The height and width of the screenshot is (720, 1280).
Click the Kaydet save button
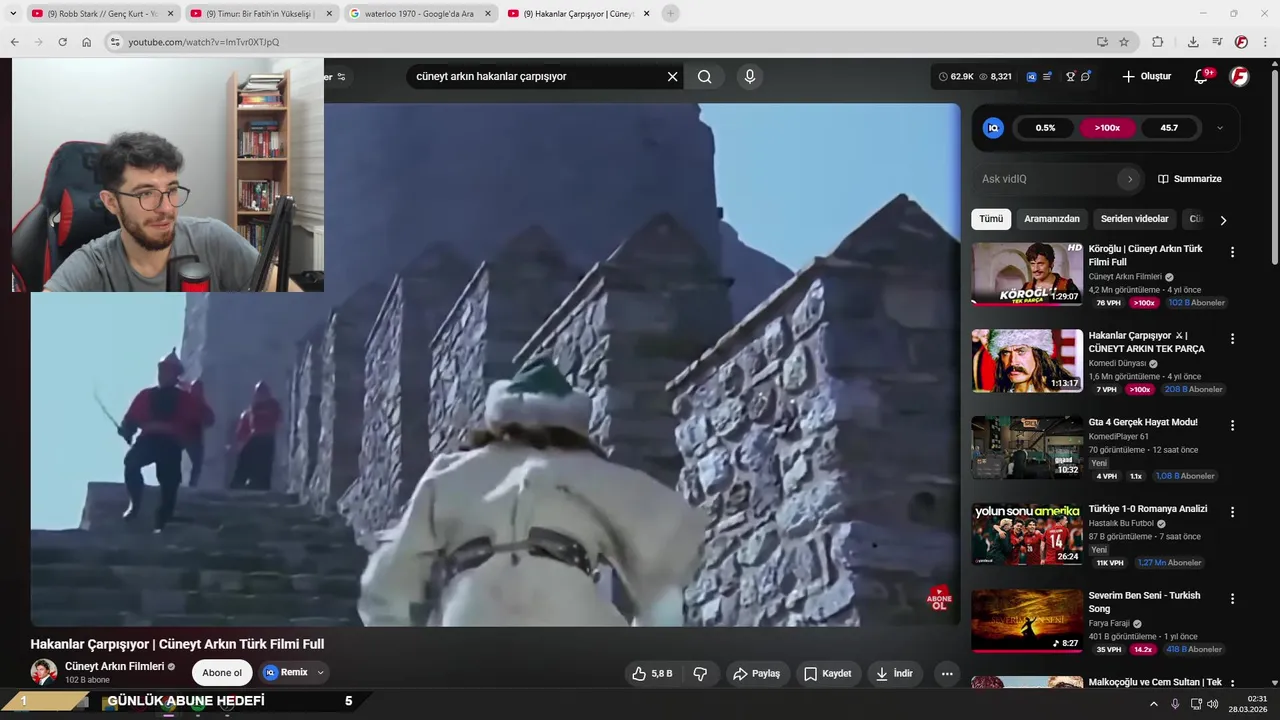pyautogui.click(x=827, y=674)
